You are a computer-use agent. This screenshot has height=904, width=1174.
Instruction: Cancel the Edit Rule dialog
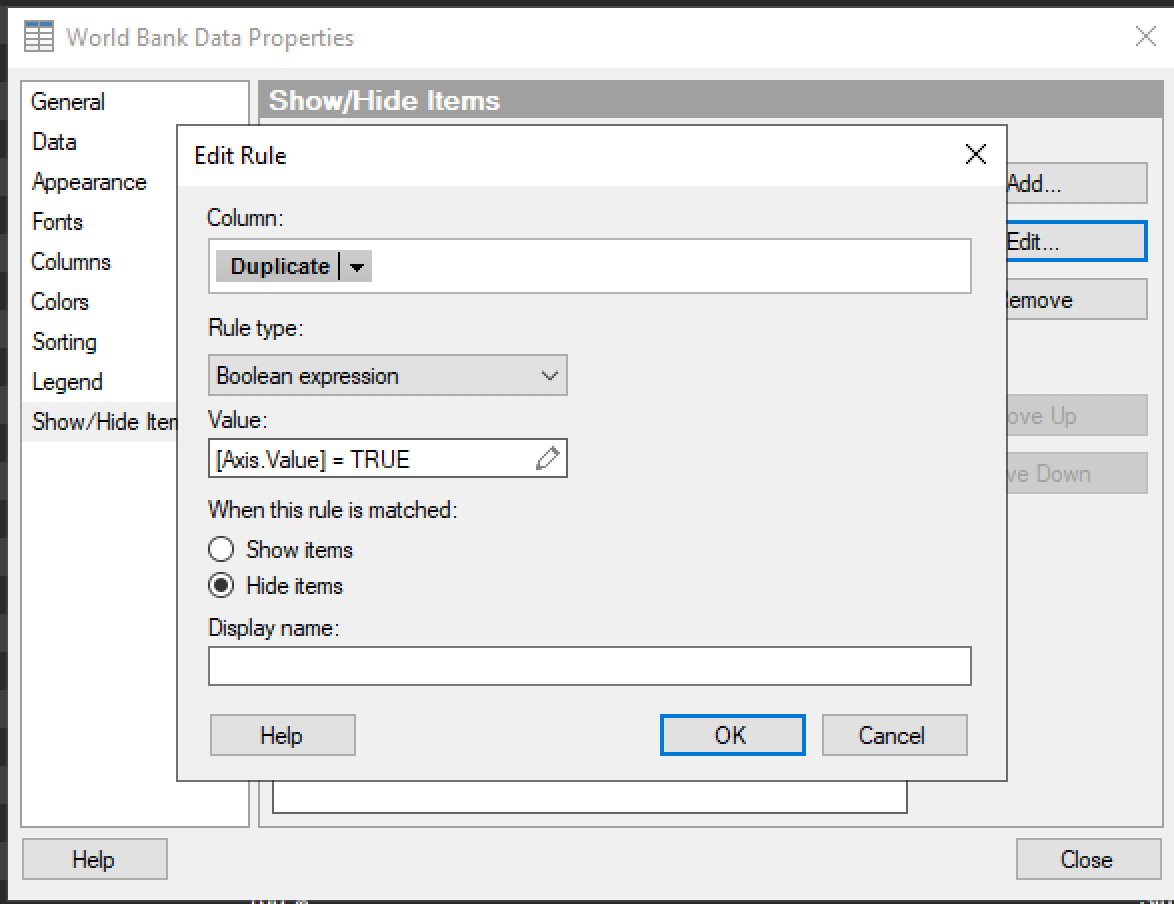click(893, 735)
